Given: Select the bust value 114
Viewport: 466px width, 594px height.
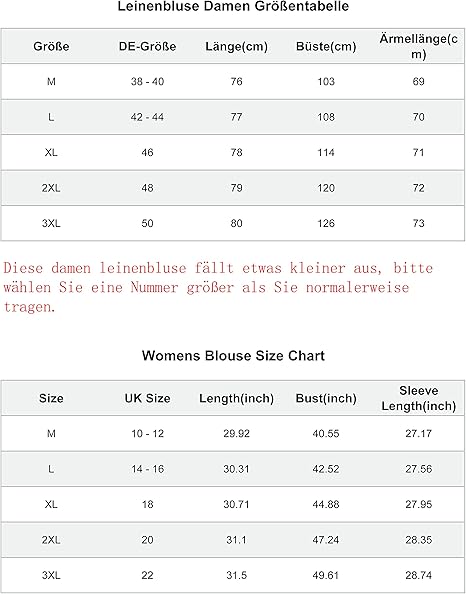Looking at the screenshot, I should [x=326, y=152].
